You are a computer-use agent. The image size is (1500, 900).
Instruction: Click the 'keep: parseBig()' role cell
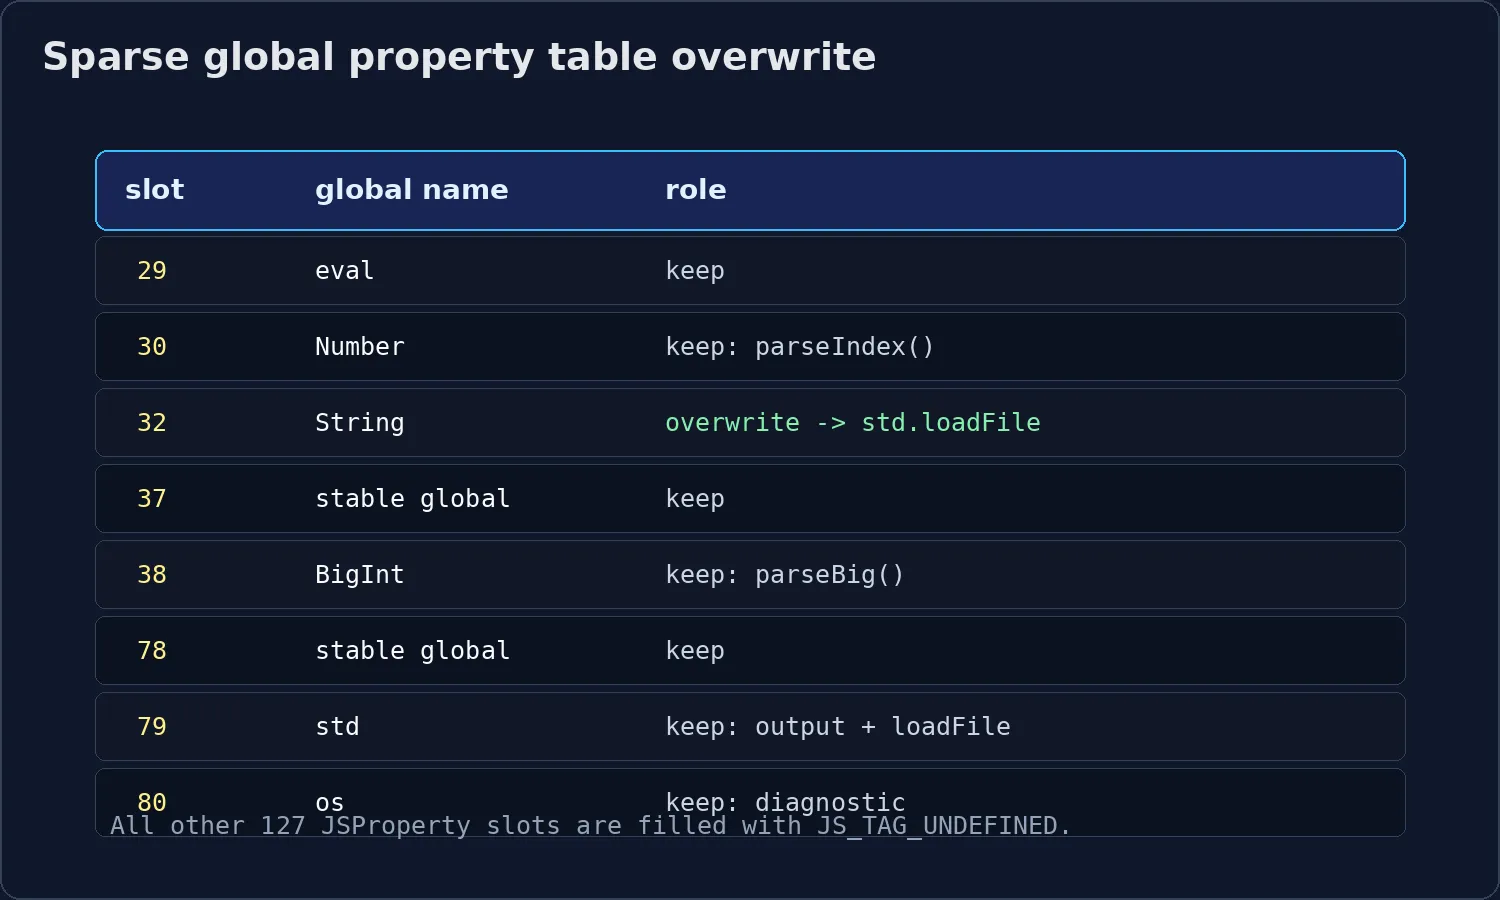click(785, 575)
